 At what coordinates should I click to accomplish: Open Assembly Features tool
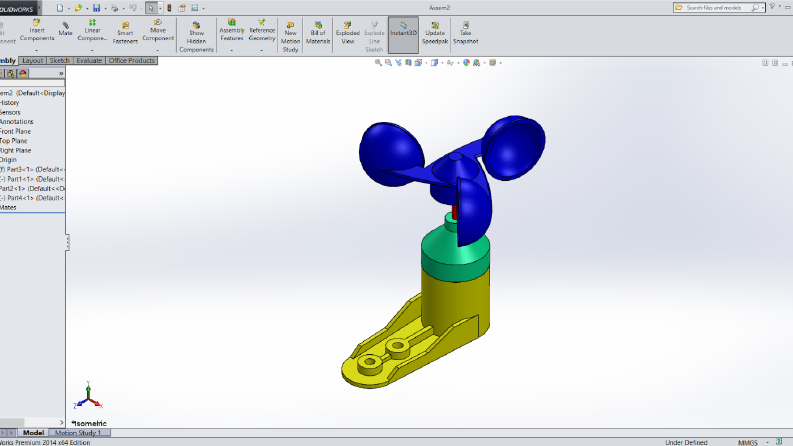232,30
